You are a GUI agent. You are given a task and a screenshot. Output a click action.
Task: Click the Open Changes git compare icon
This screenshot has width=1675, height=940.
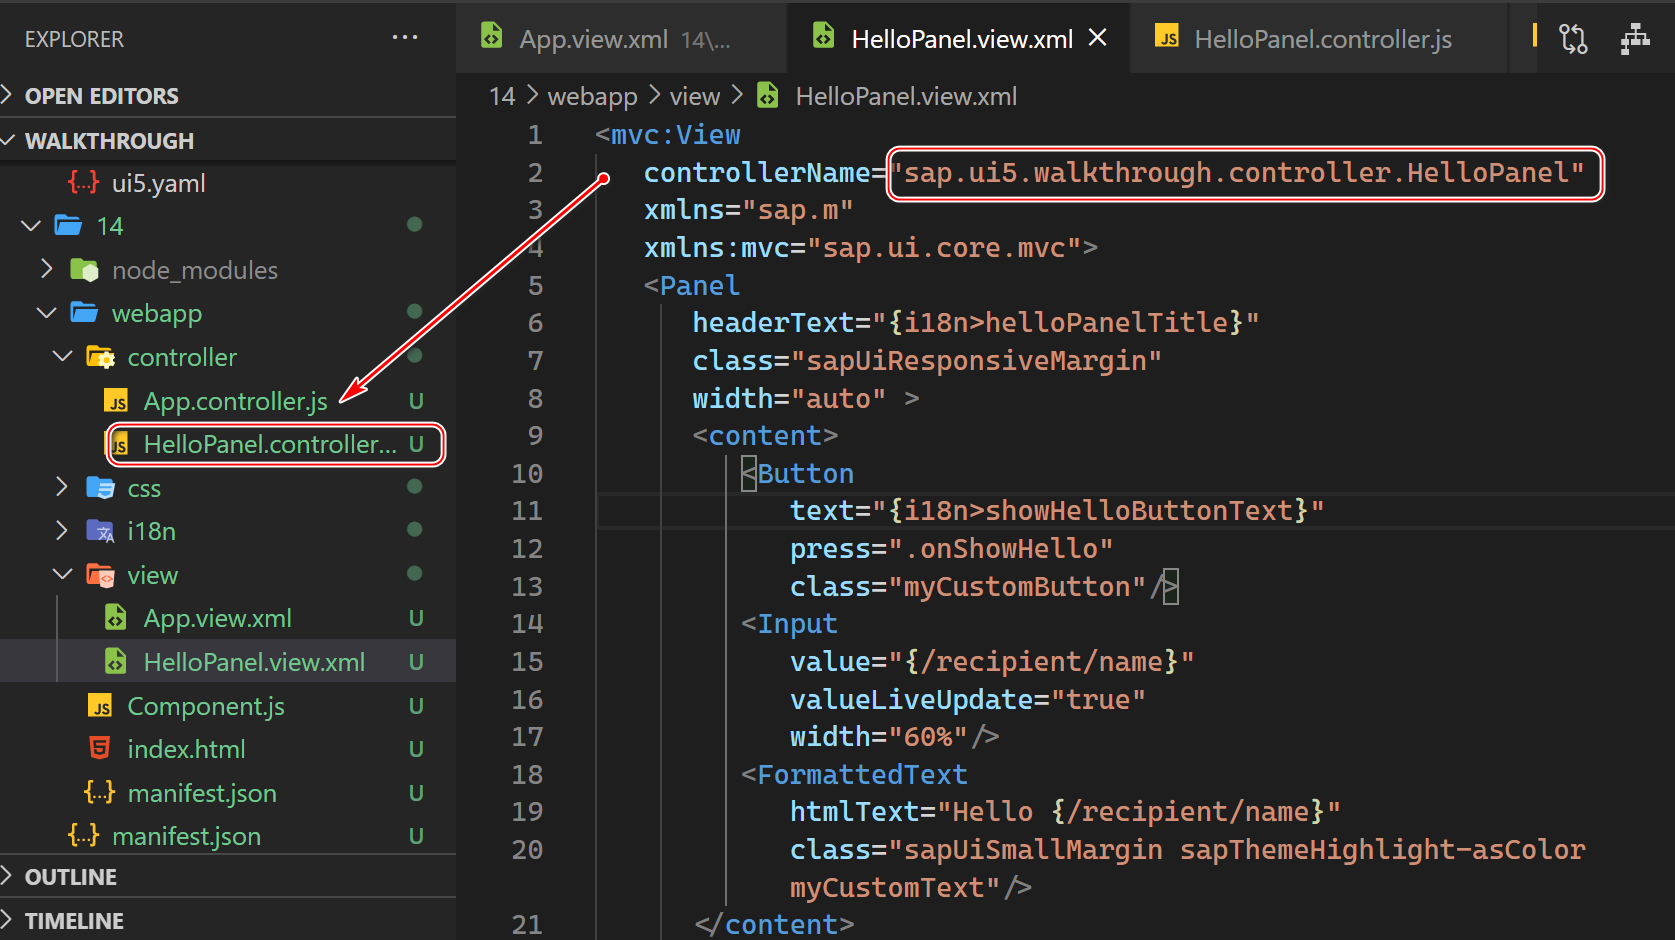1573,38
